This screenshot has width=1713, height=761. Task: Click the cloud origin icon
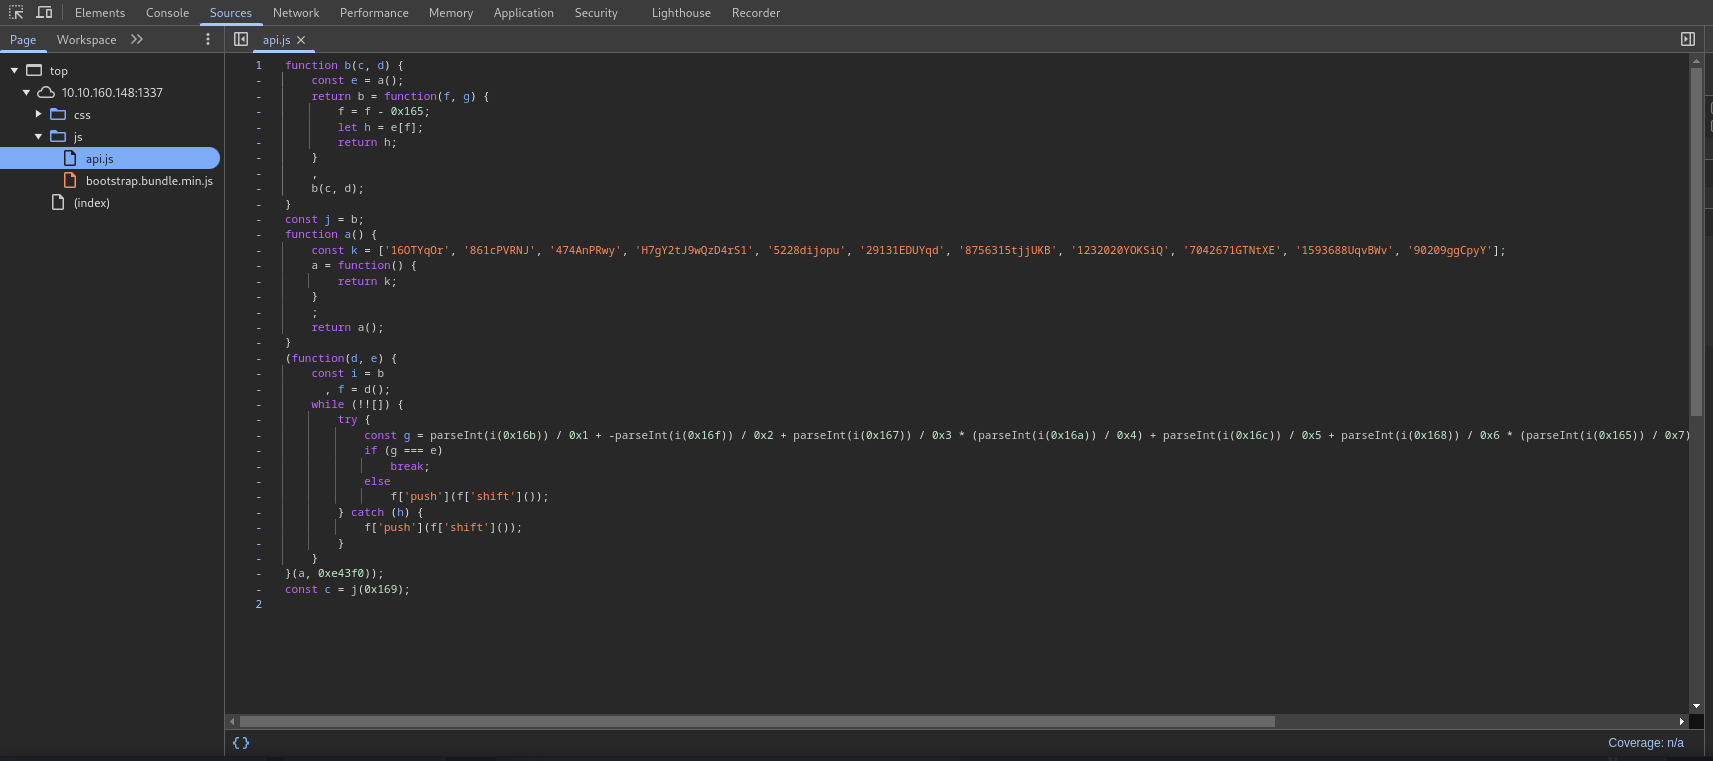pyautogui.click(x=46, y=92)
